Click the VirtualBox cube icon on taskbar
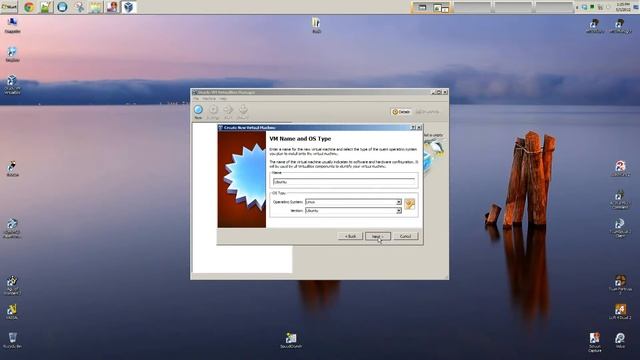The image size is (640, 360). pyautogui.click(x=129, y=7)
